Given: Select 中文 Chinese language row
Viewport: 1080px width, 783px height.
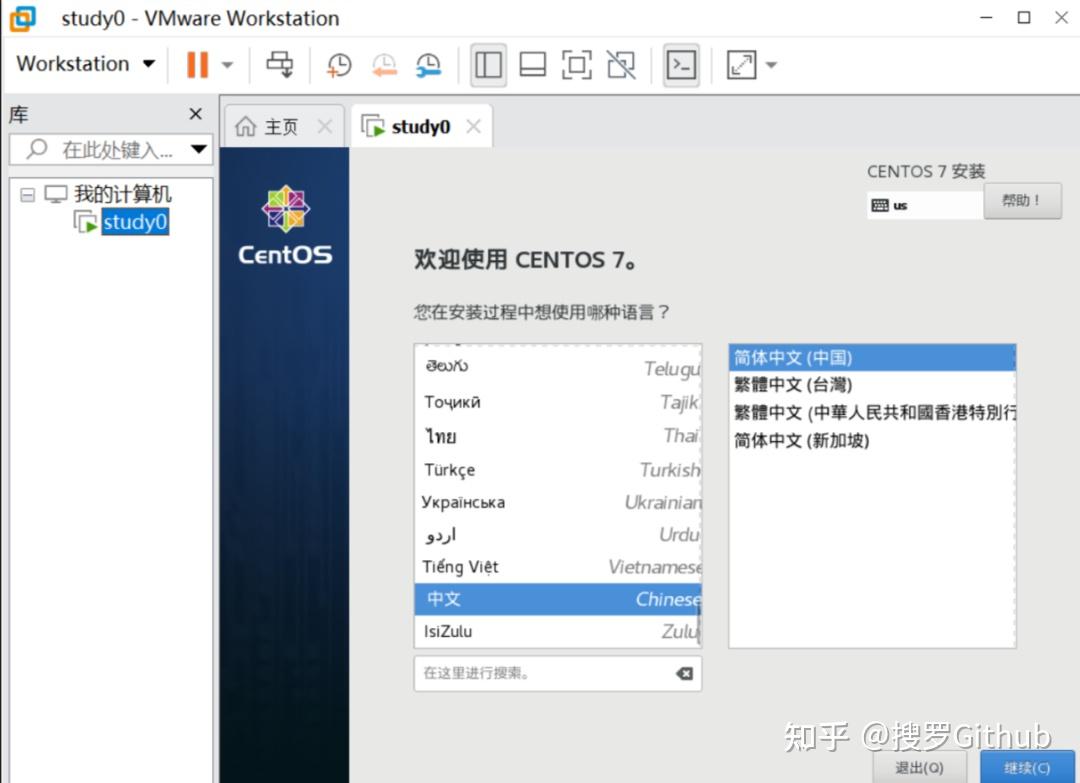Looking at the screenshot, I should point(558,599).
